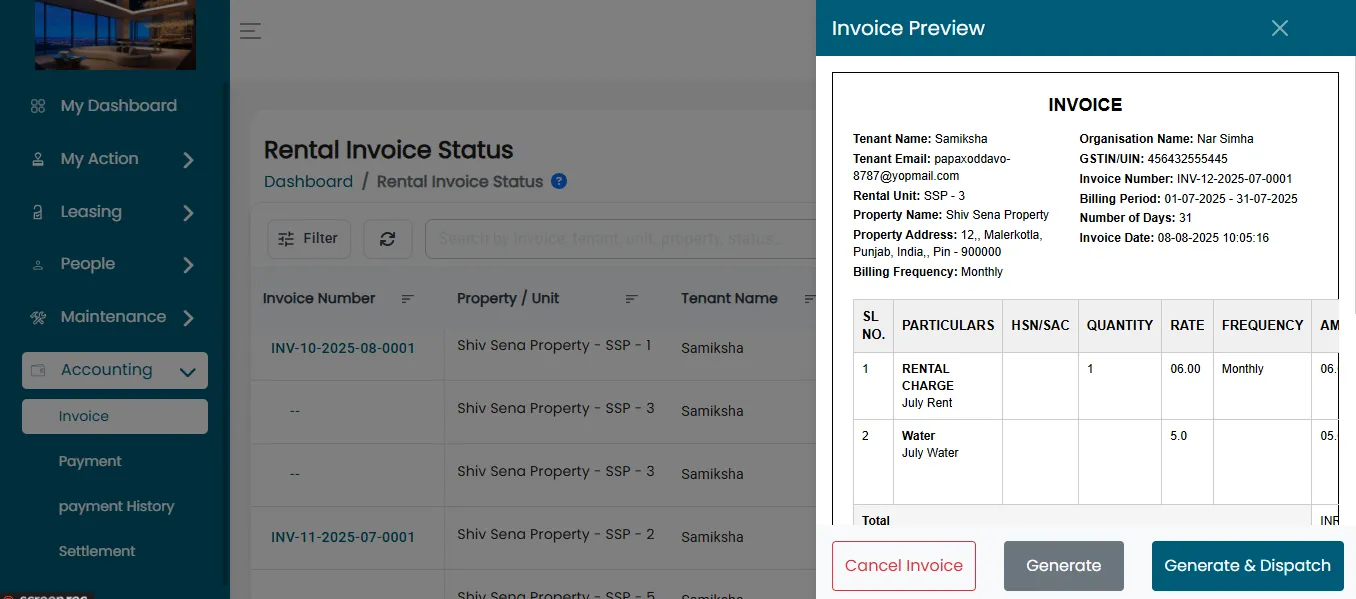The width and height of the screenshot is (1356, 599).
Task: Click the My Dashboard grid icon
Action: [x=38, y=106]
